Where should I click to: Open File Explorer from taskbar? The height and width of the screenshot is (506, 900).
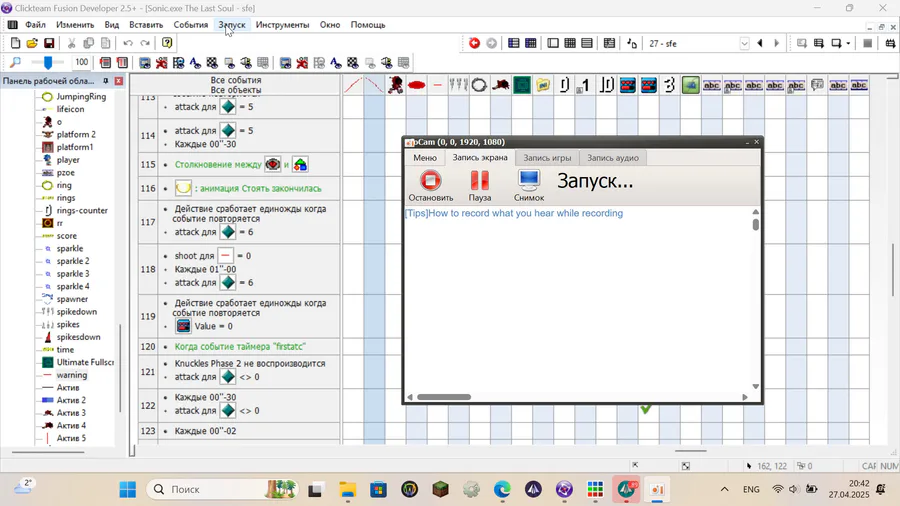pos(347,489)
